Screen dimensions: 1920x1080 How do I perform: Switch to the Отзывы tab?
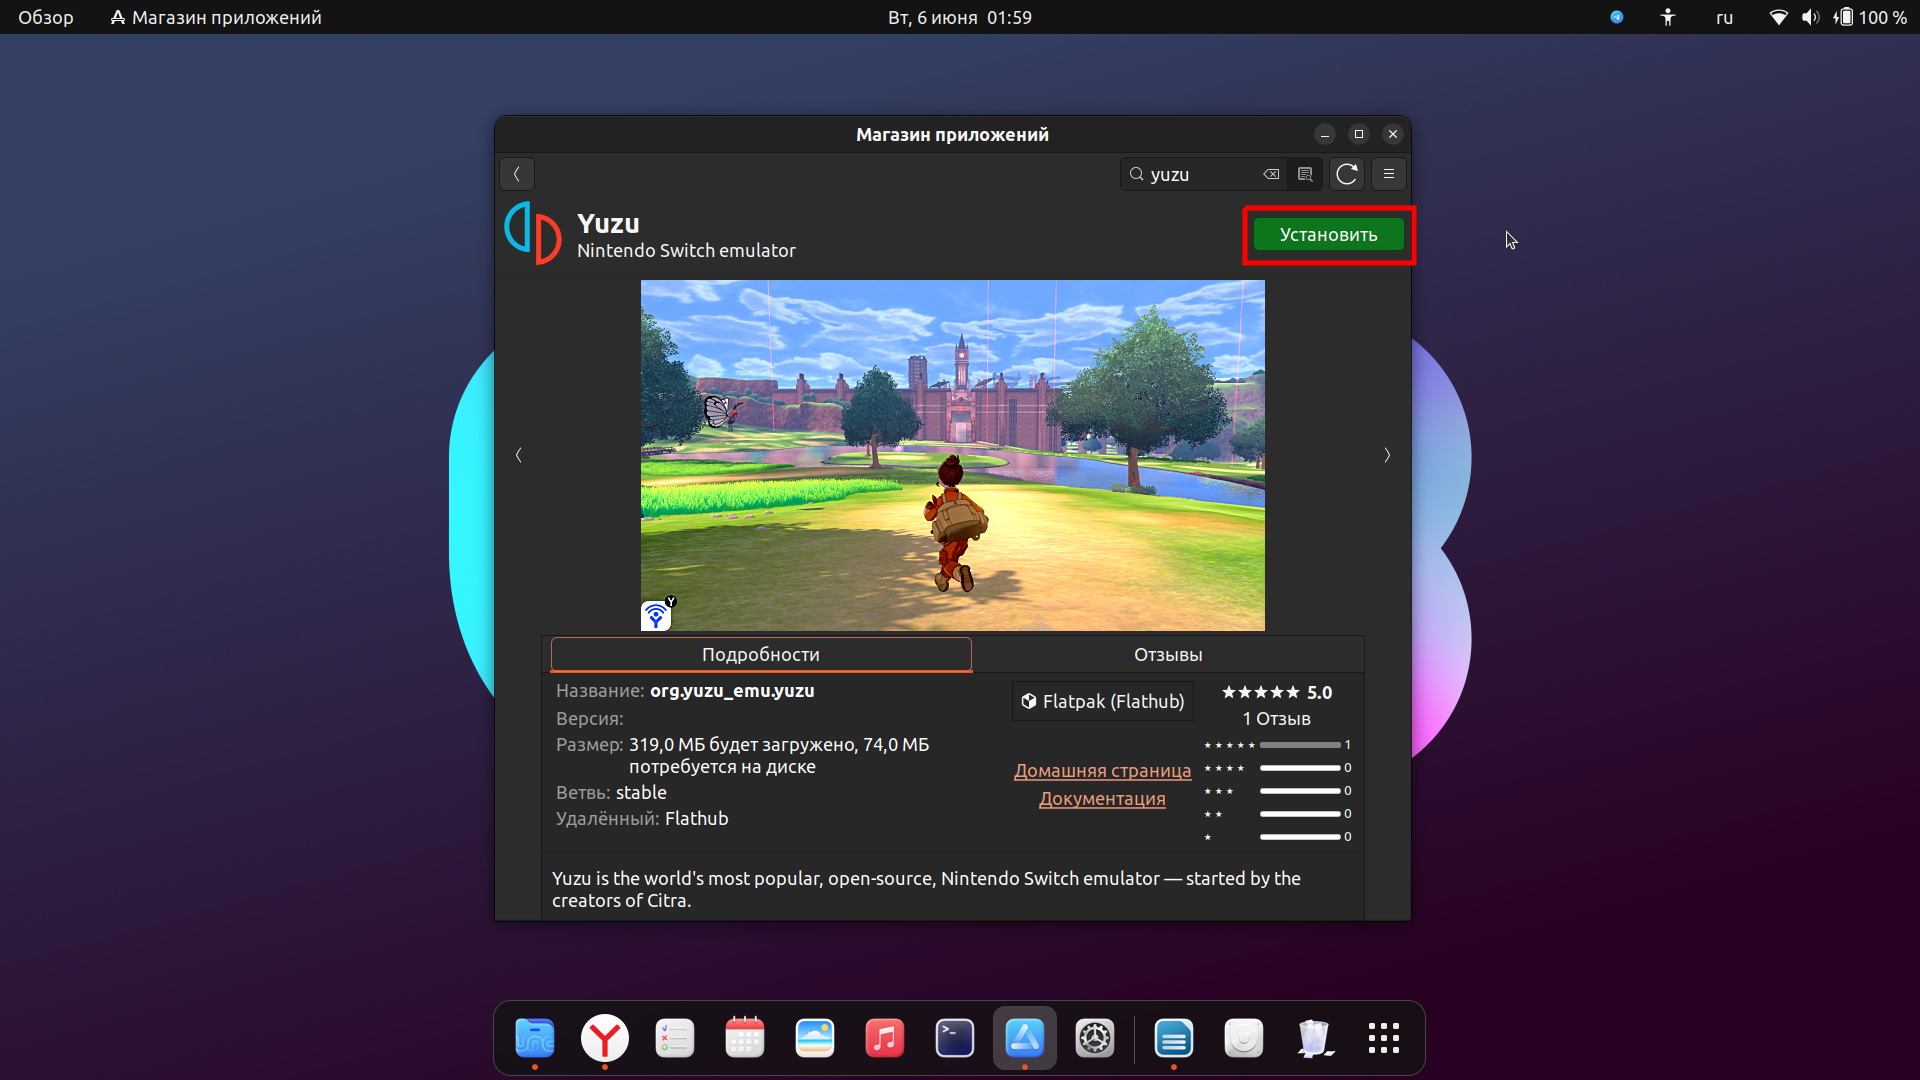[1168, 654]
